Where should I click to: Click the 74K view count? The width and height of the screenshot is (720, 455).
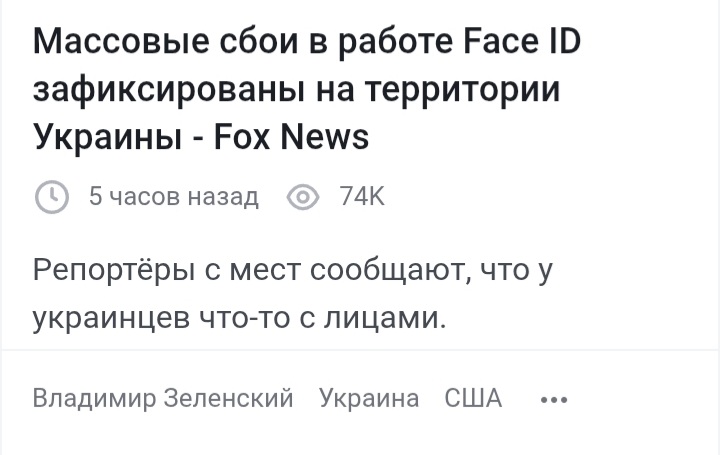(362, 197)
